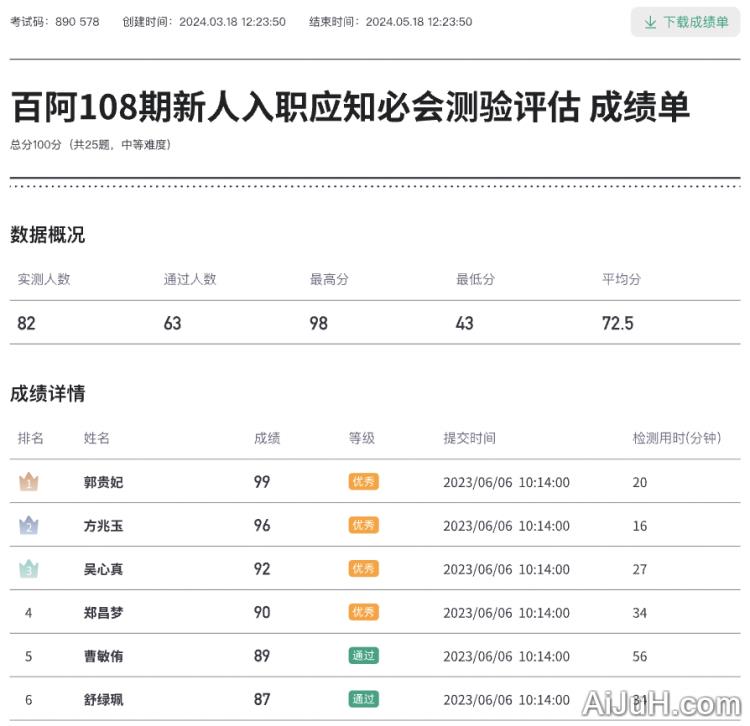Select the name 曹敏侑
This screenshot has width=750, height=726.
point(104,656)
